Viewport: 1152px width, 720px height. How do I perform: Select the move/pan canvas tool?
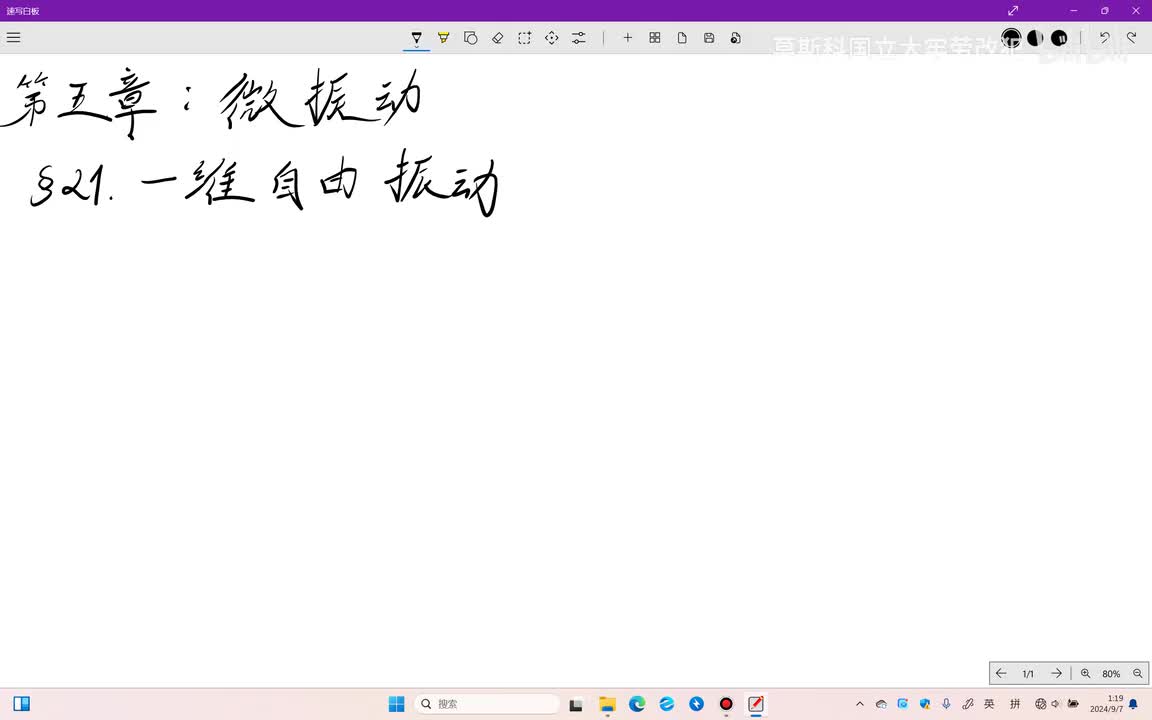pos(552,37)
